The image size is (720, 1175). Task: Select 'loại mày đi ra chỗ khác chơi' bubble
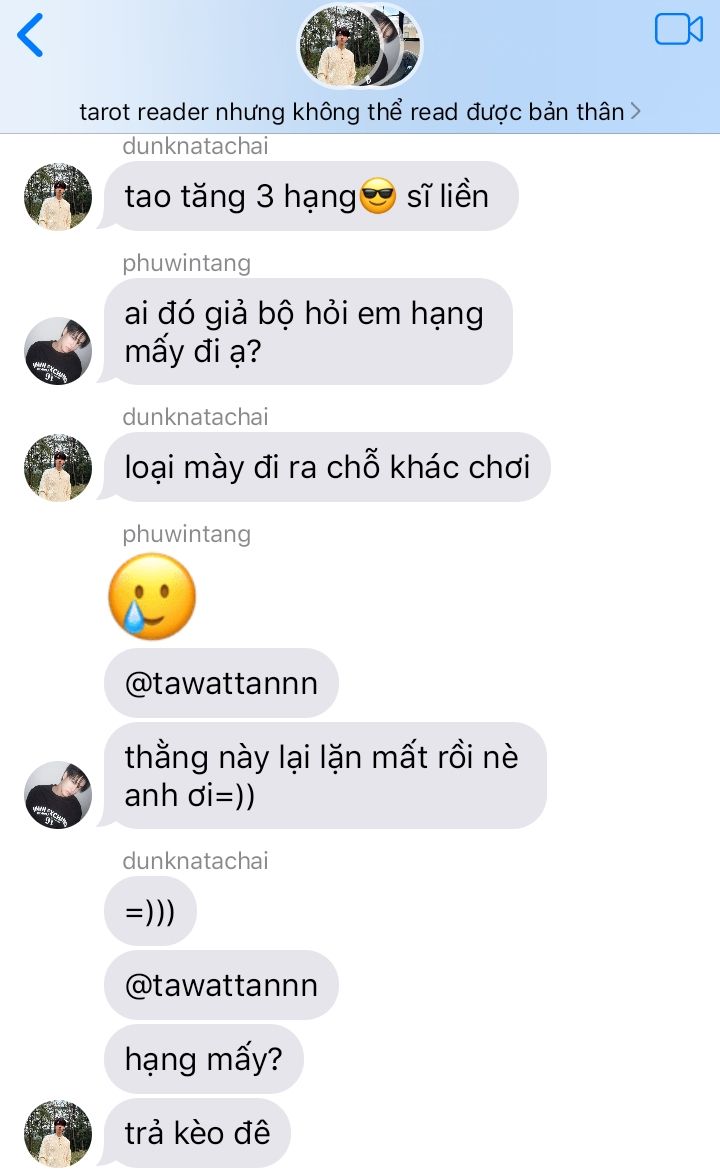click(327, 468)
